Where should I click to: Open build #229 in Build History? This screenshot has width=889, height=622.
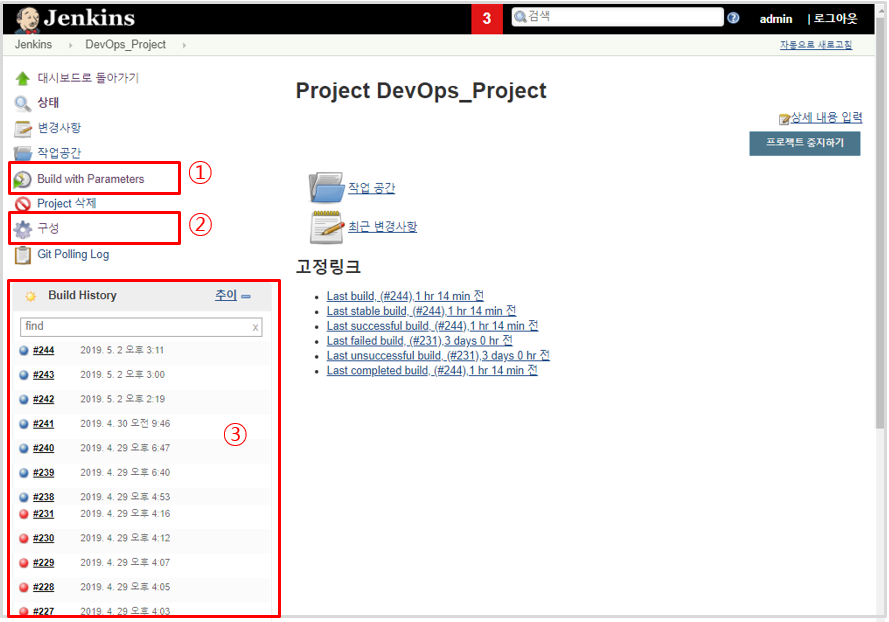tap(44, 563)
